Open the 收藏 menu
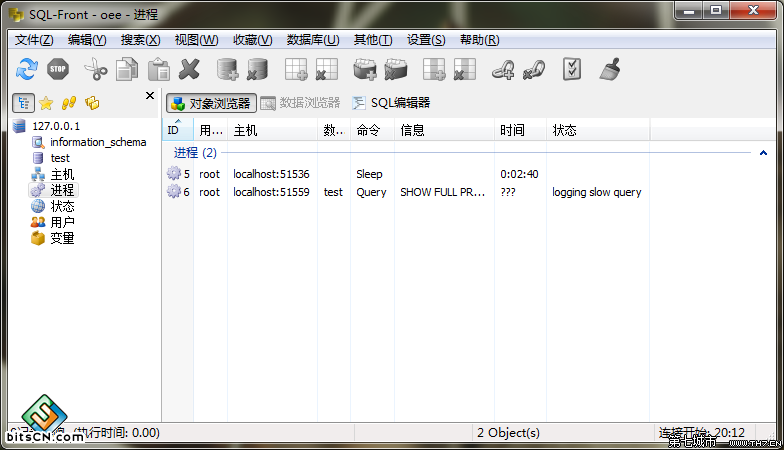Image resolution: width=784 pixels, height=450 pixels. point(252,40)
